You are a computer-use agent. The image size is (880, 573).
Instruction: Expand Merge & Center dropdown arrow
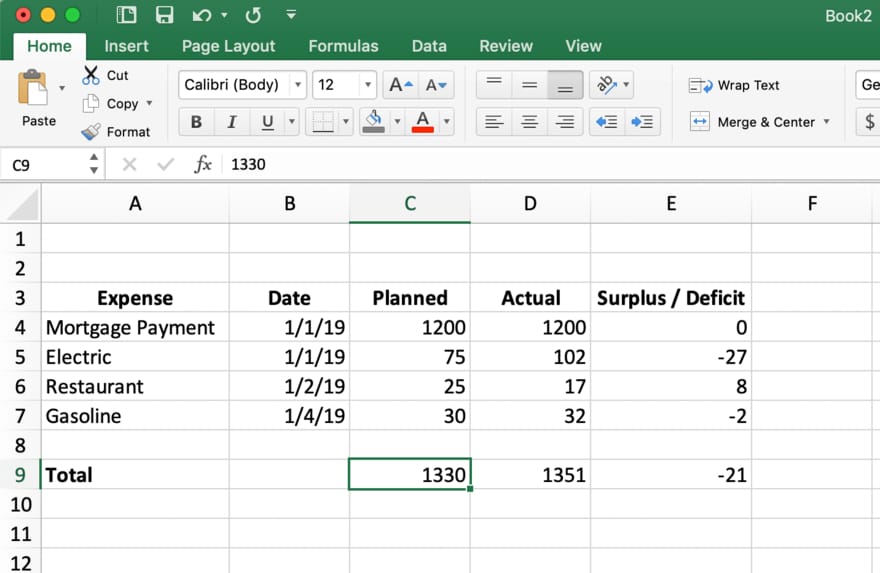coord(826,121)
